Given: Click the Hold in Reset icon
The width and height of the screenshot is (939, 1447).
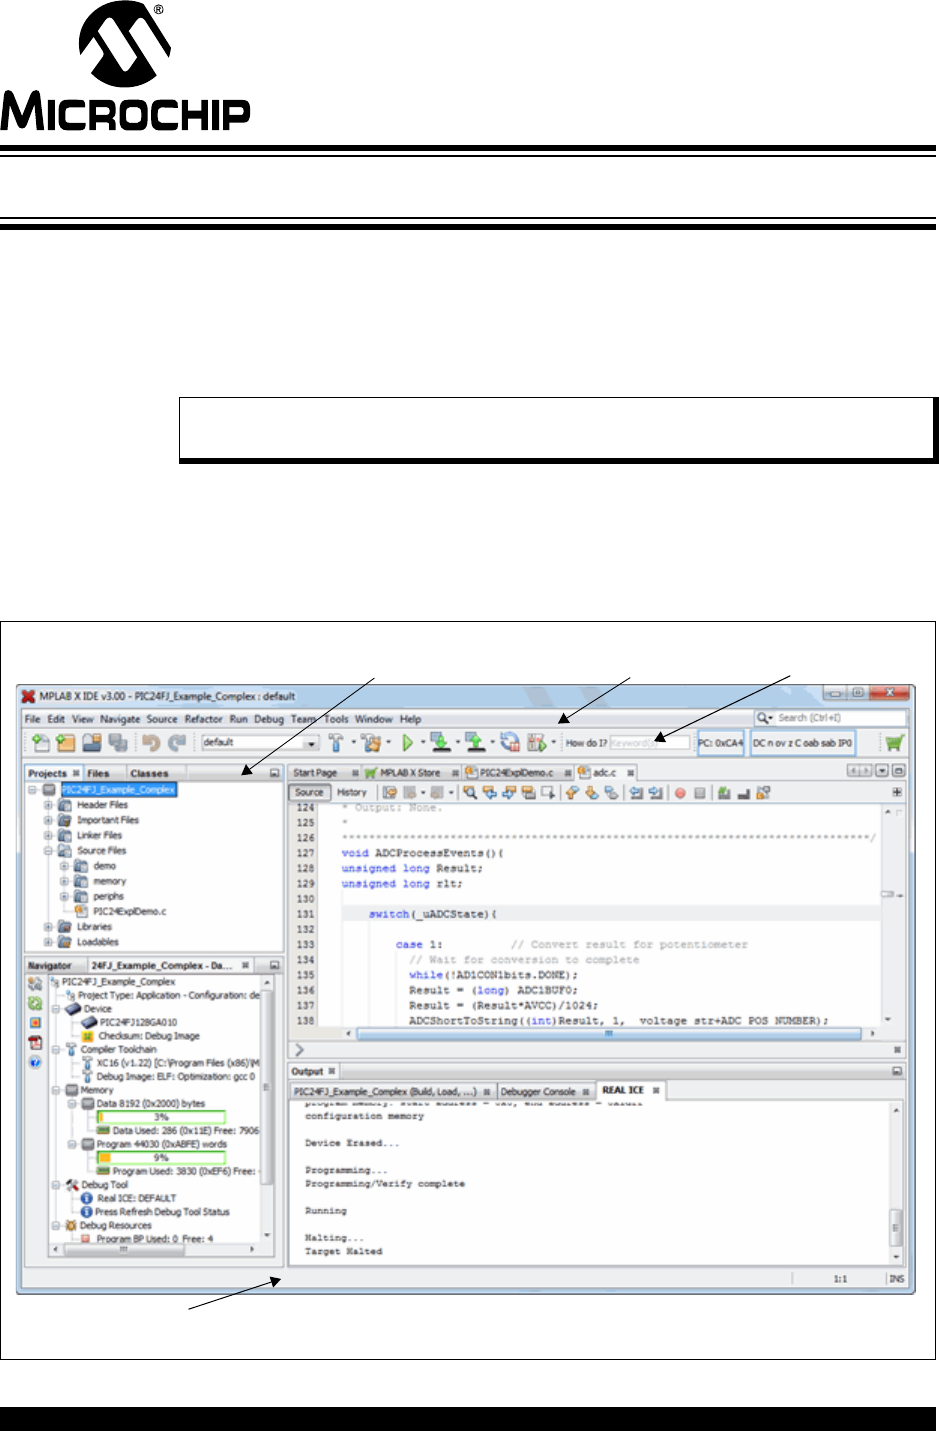Looking at the screenshot, I should point(510,743).
